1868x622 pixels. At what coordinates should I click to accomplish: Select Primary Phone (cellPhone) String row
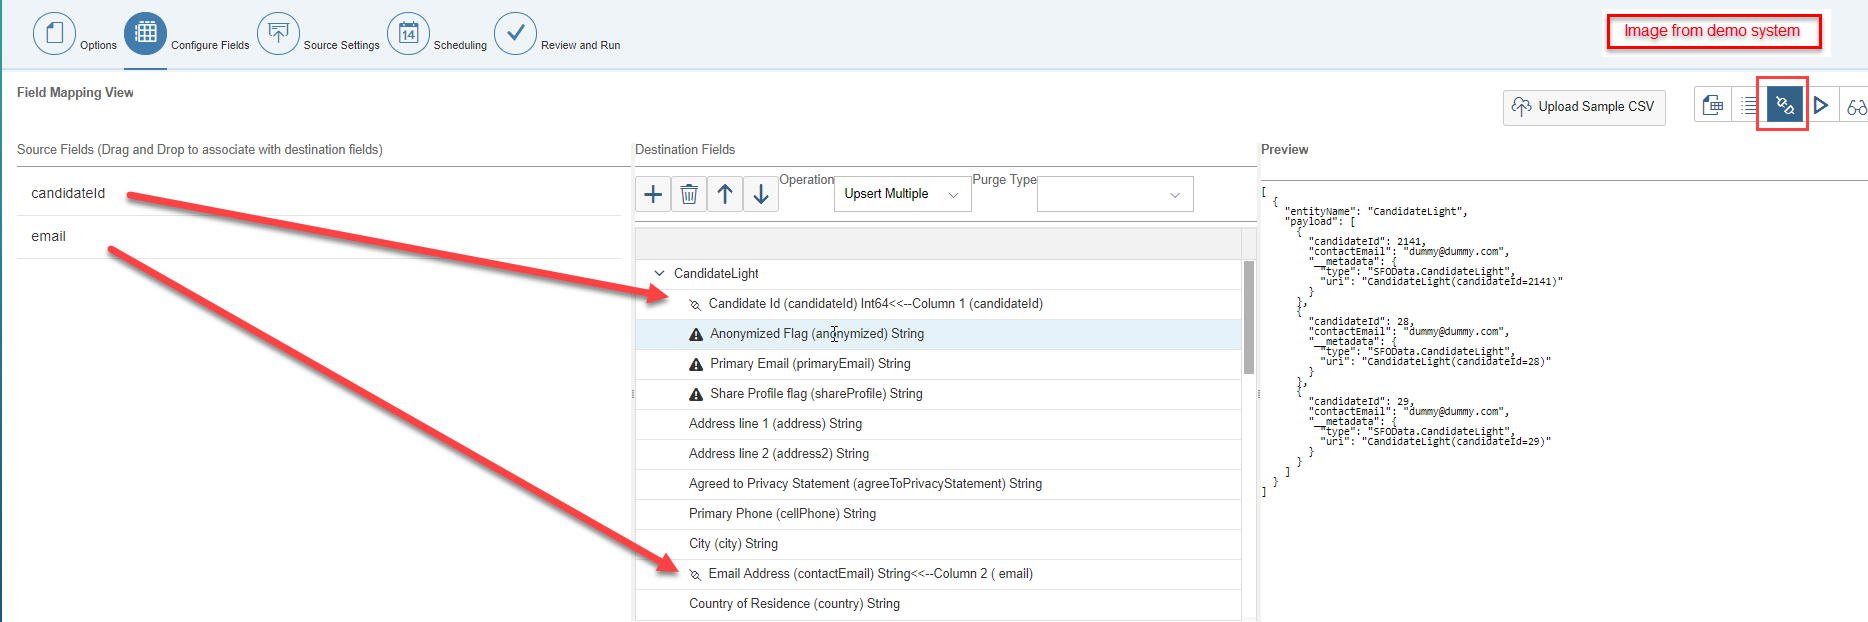click(938, 514)
